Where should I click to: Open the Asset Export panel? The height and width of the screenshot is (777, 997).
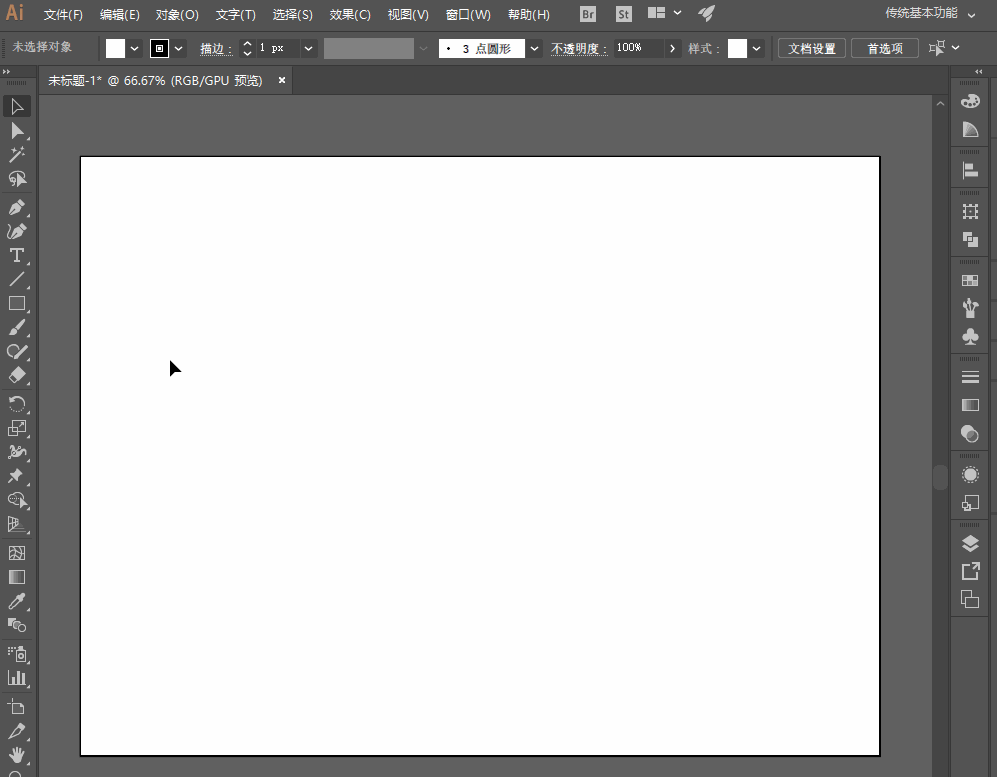click(970, 572)
